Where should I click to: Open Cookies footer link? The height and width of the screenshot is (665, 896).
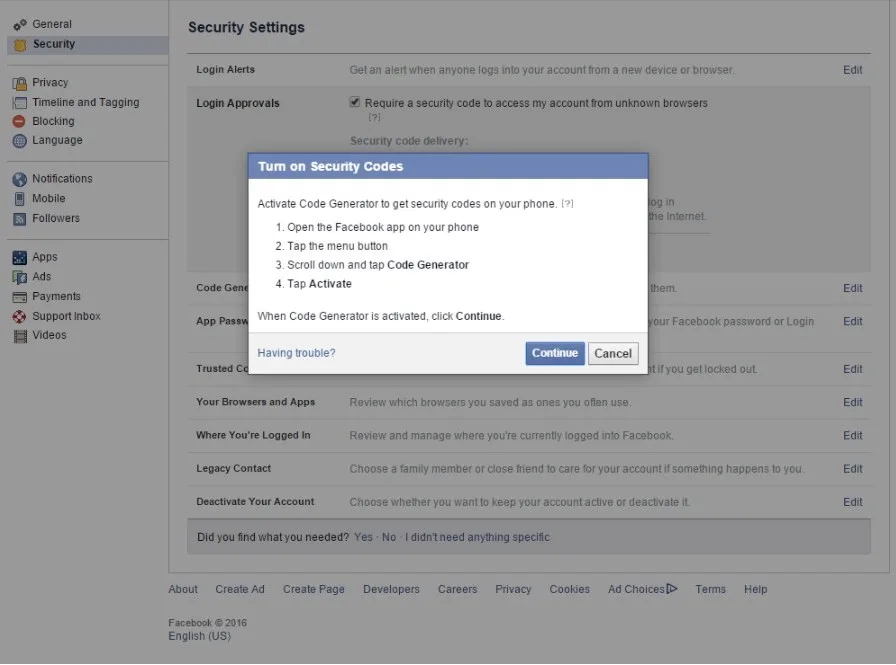tap(570, 589)
